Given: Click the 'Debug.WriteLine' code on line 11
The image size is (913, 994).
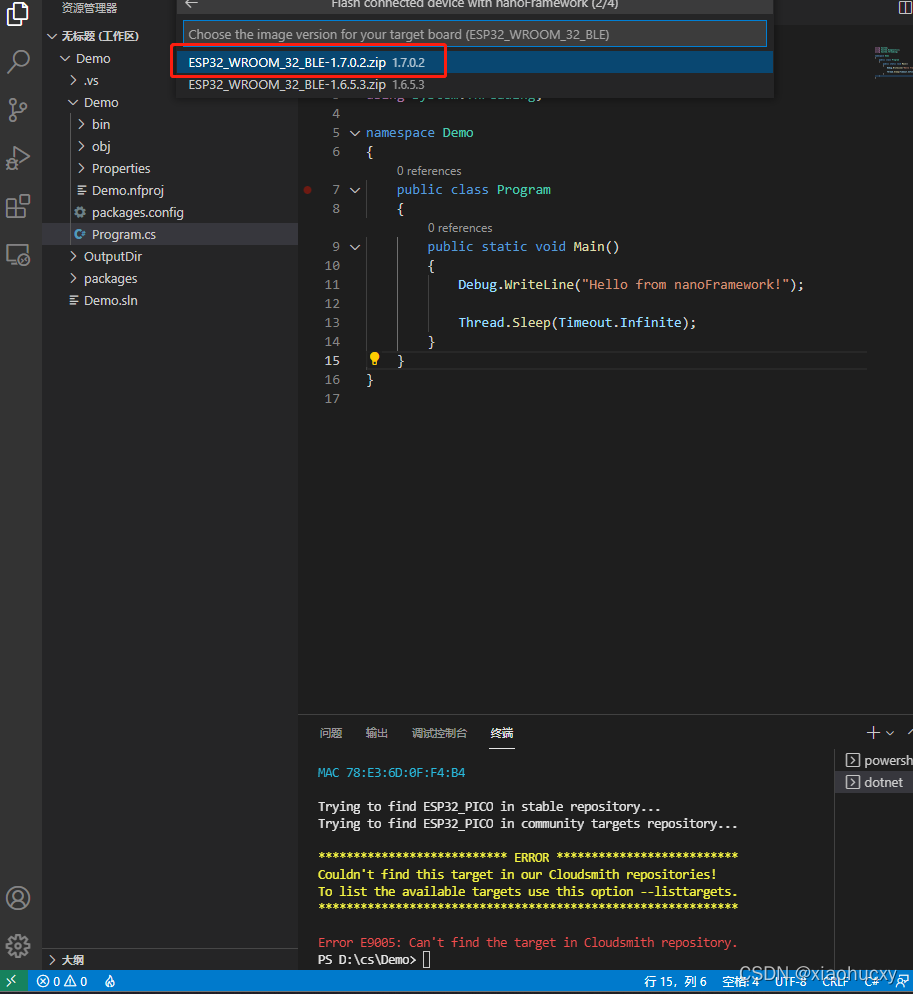Looking at the screenshot, I should [x=515, y=285].
